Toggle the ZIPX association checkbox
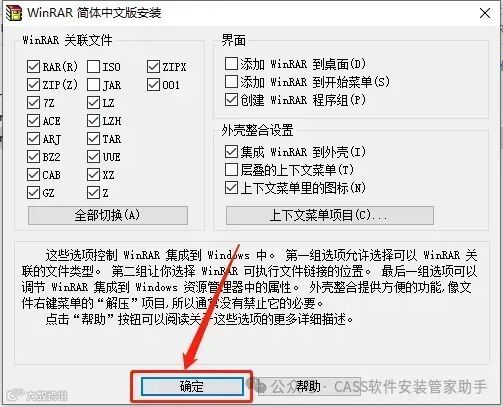Screen dimensions: 503x407 [x=153, y=67]
